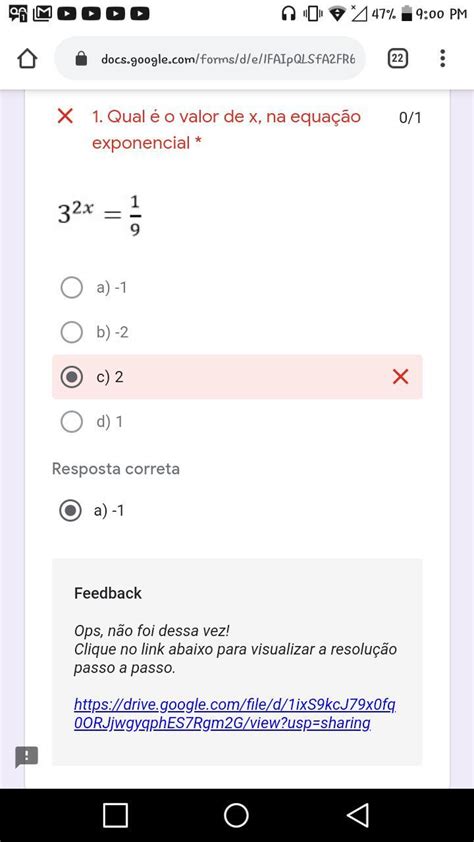
Task: Tap the Android recent apps square button
Action: tap(115, 815)
